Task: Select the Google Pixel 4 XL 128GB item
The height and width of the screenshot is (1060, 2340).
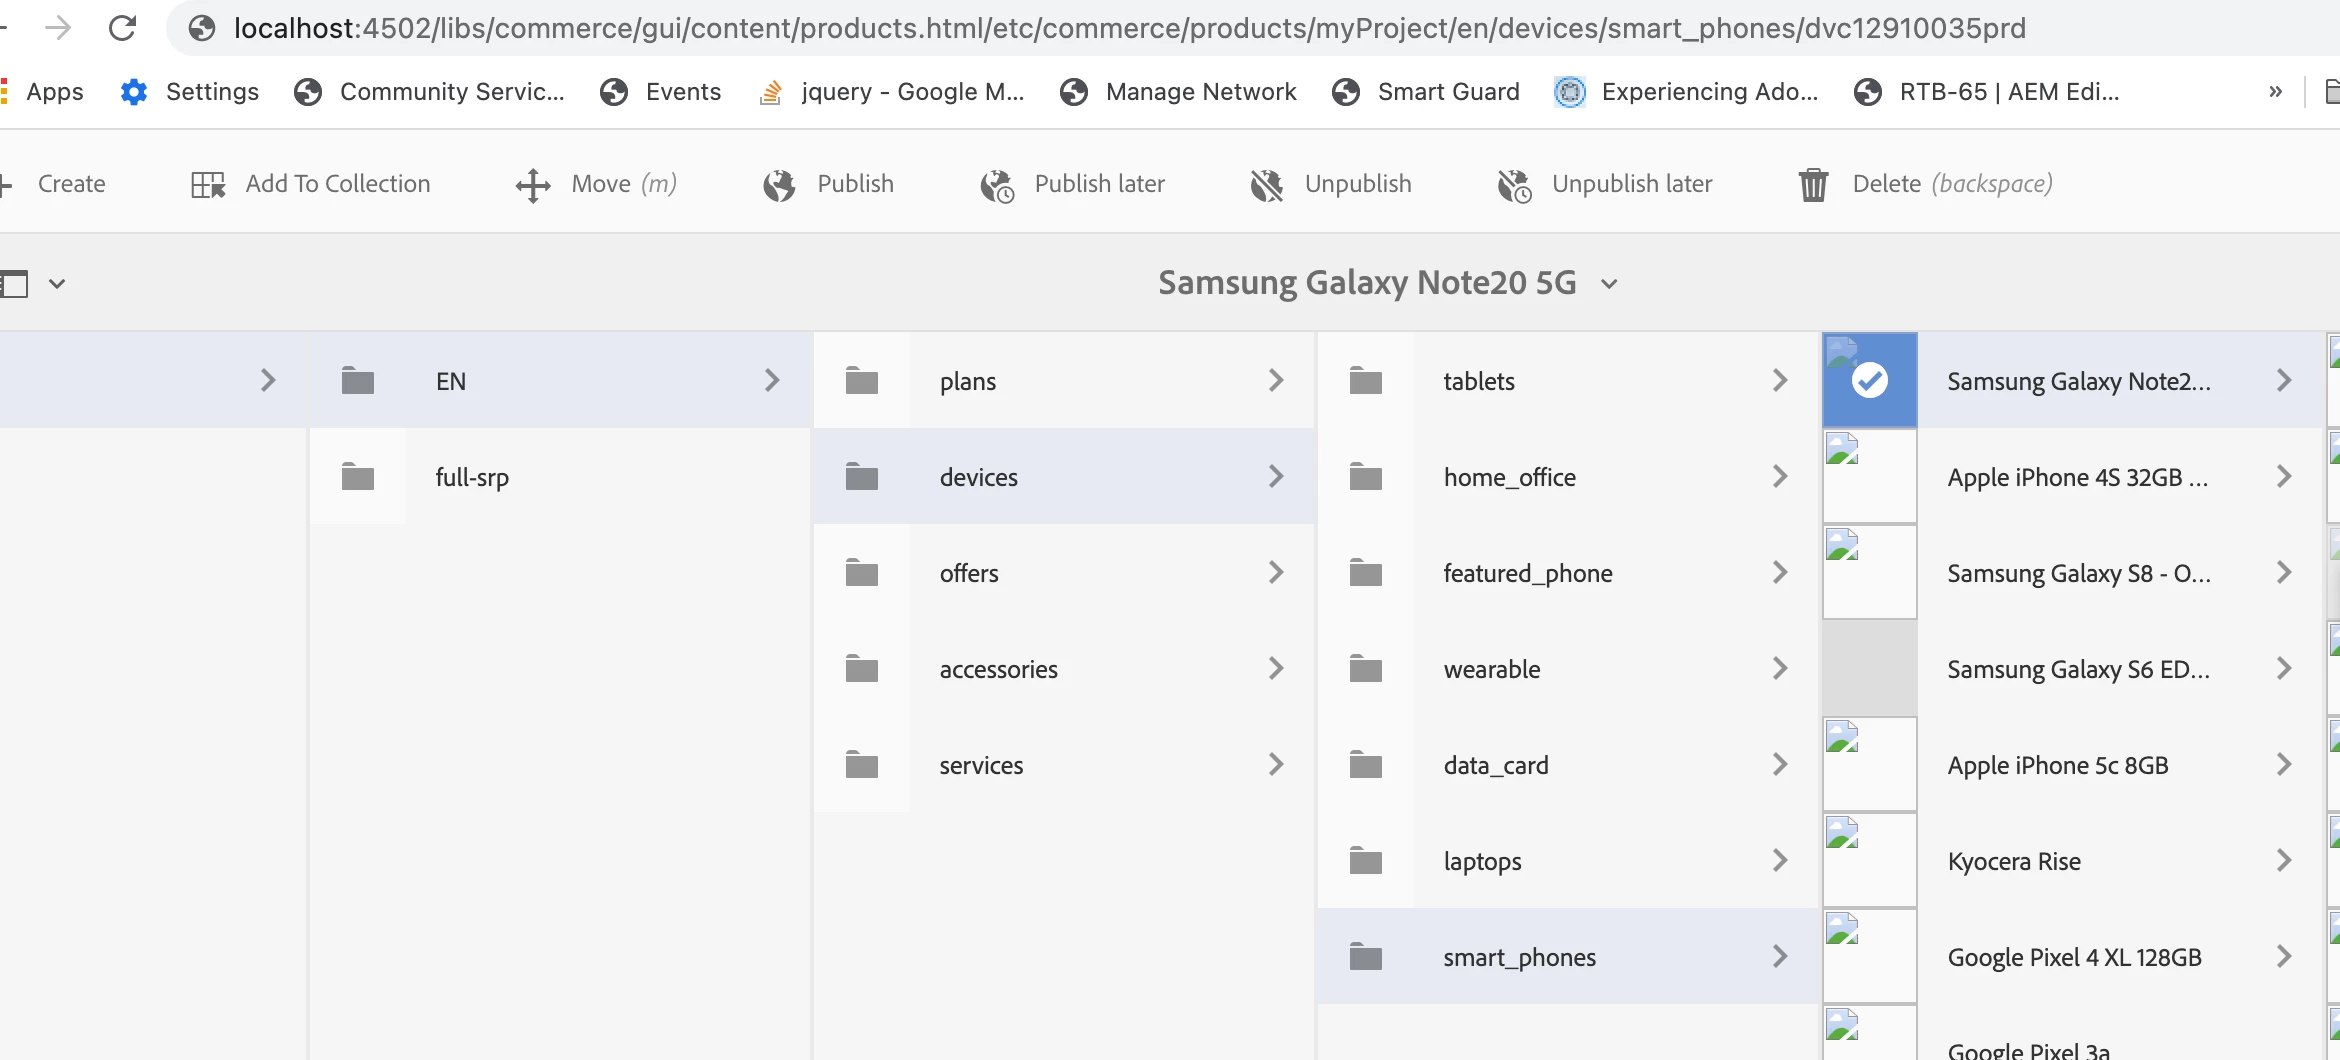Action: 2072,956
